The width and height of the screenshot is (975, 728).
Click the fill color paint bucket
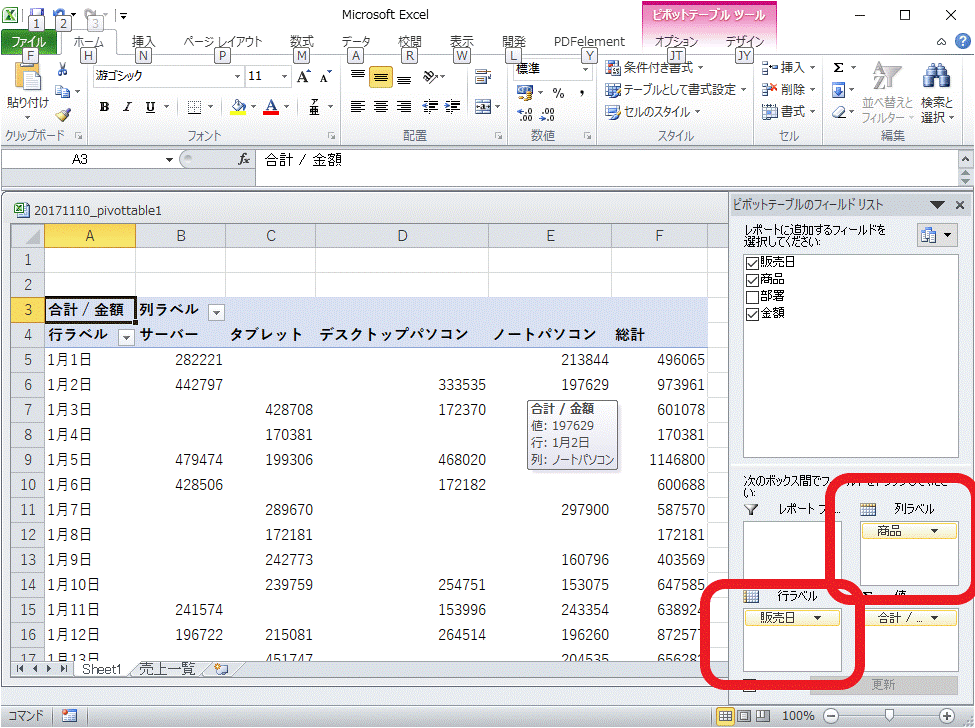[238, 107]
